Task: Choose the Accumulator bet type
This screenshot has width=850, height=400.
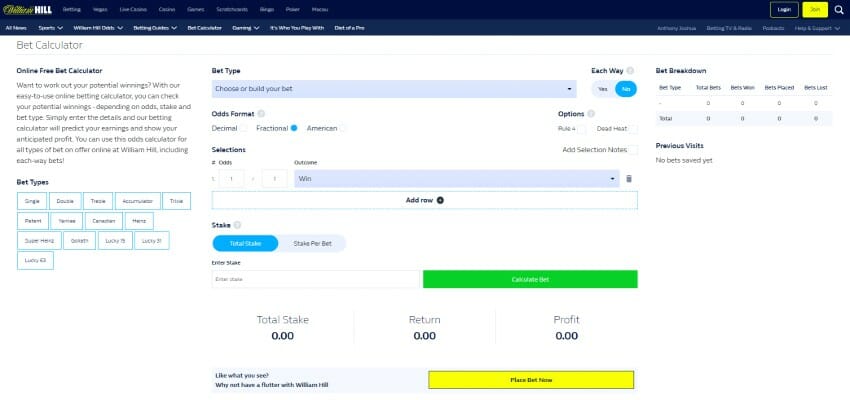Action: pyautogui.click(x=138, y=201)
